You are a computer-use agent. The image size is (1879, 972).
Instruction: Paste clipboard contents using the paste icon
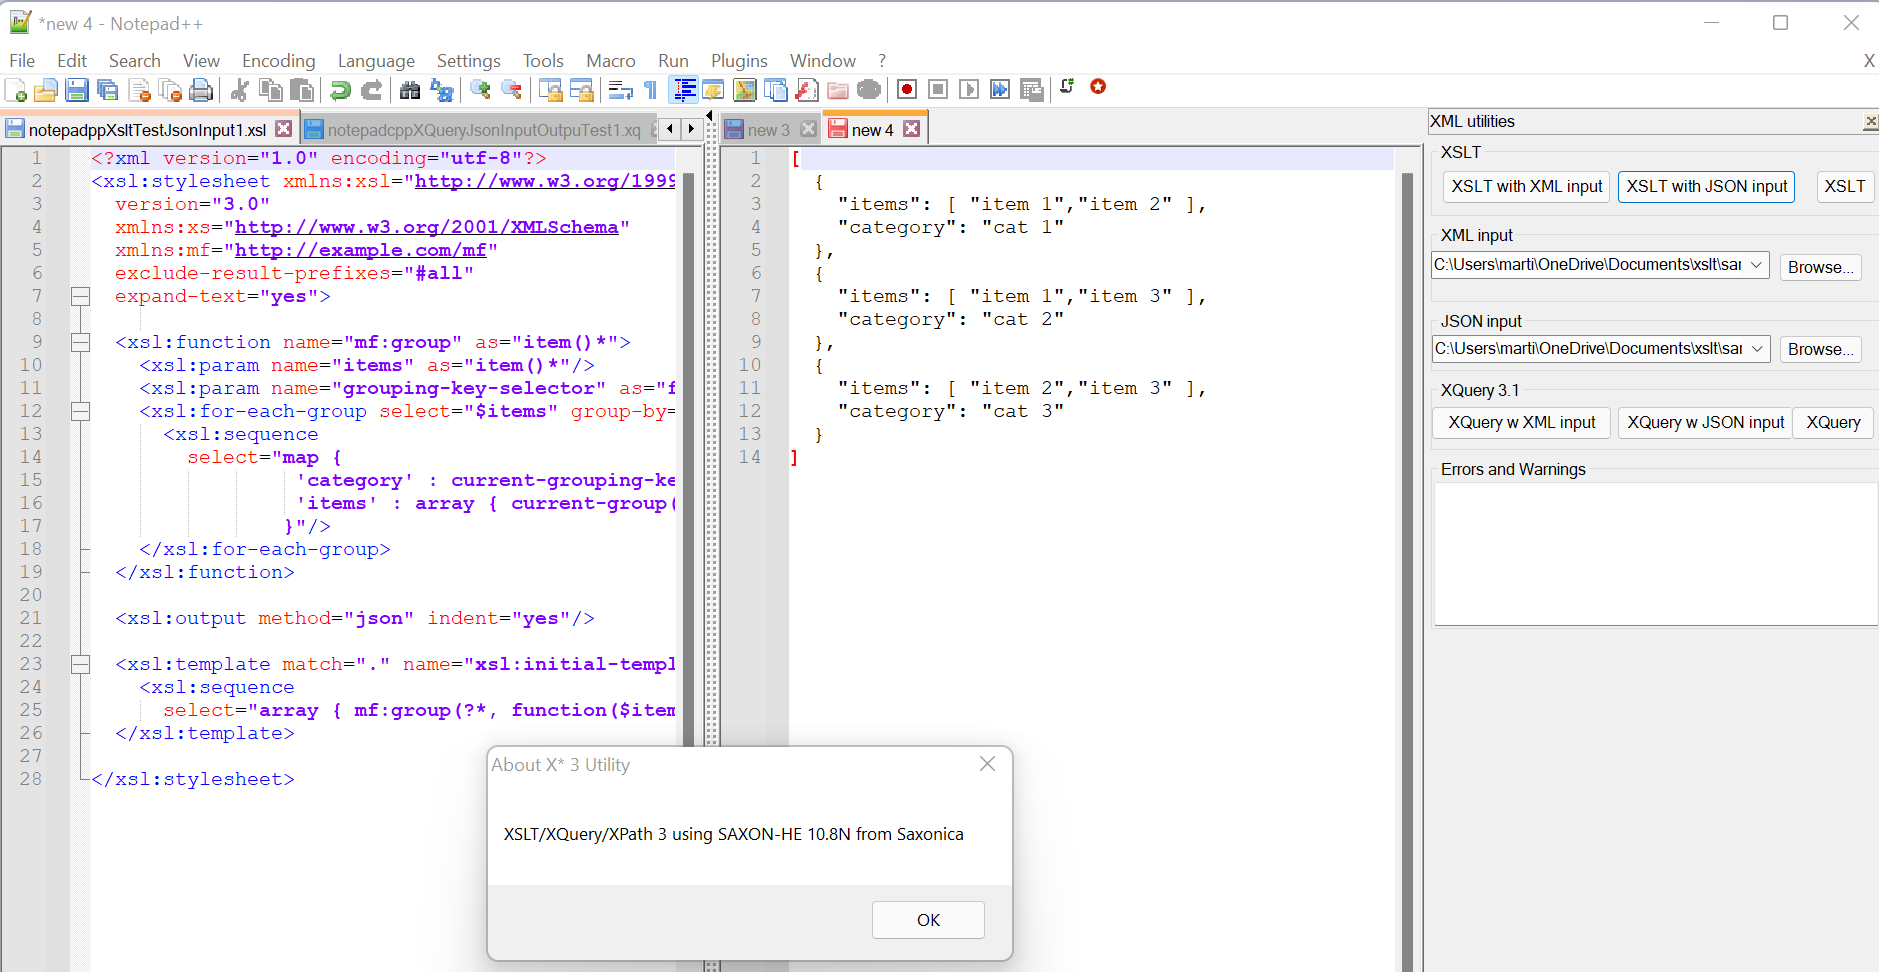pyautogui.click(x=302, y=90)
